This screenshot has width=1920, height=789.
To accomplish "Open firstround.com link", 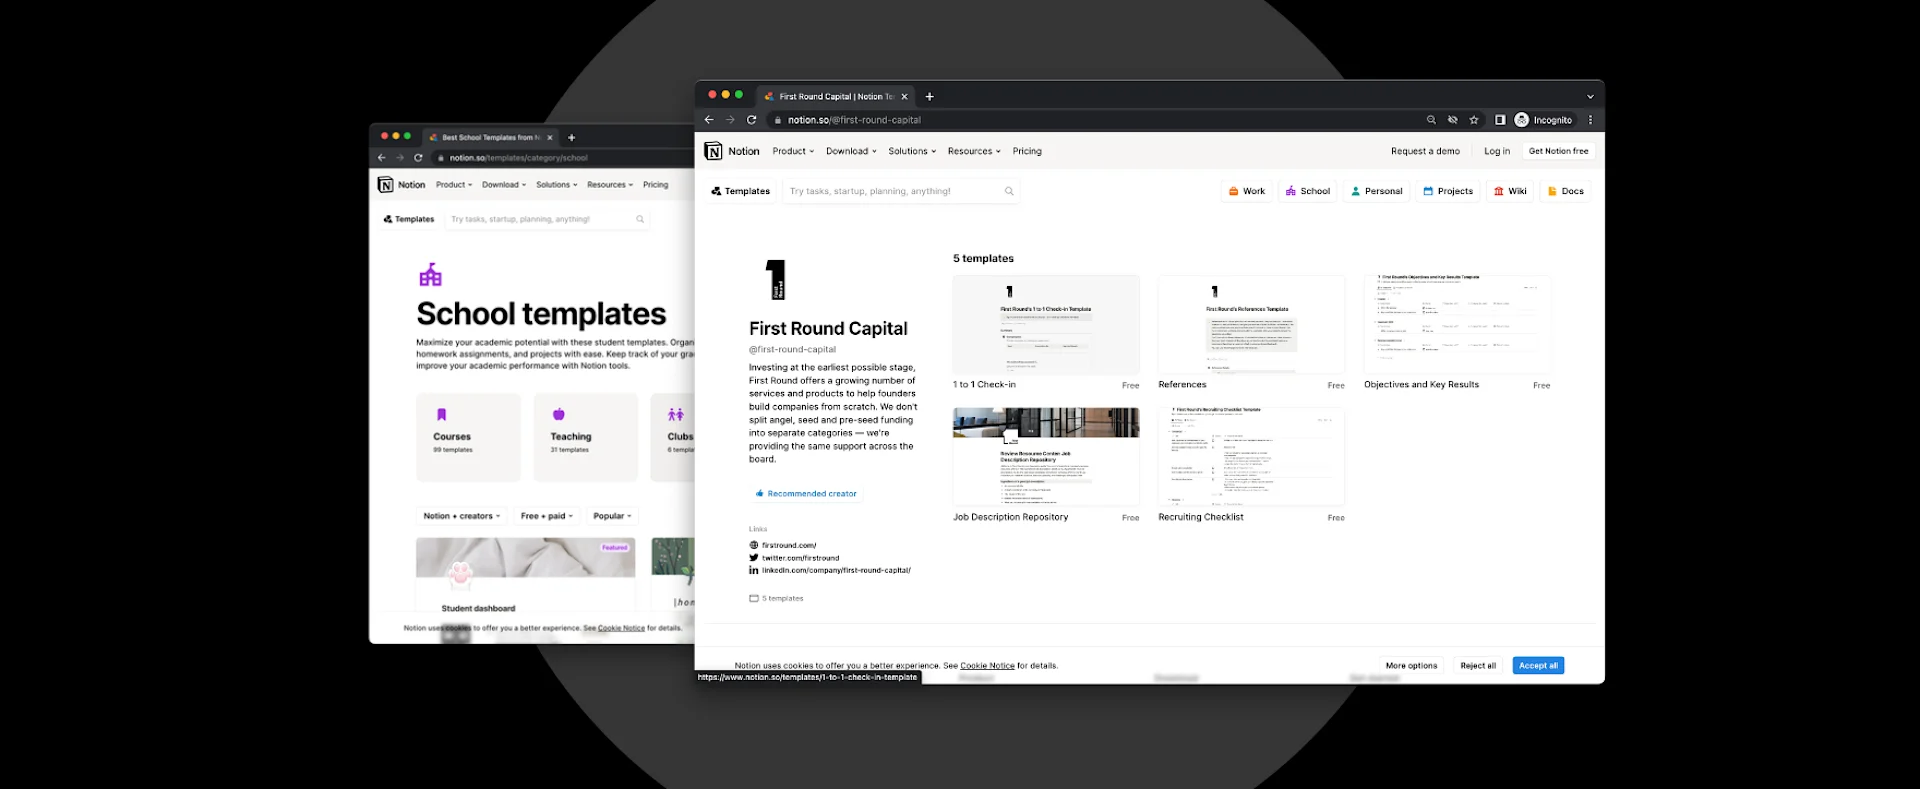I will pos(789,545).
